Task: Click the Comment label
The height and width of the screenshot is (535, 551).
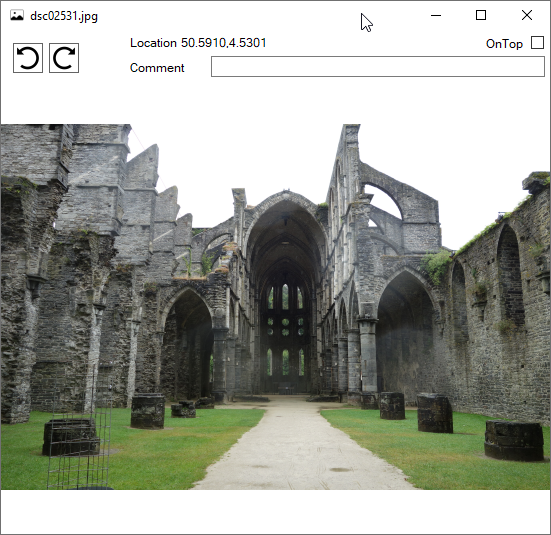Action: pyautogui.click(x=157, y=67)
